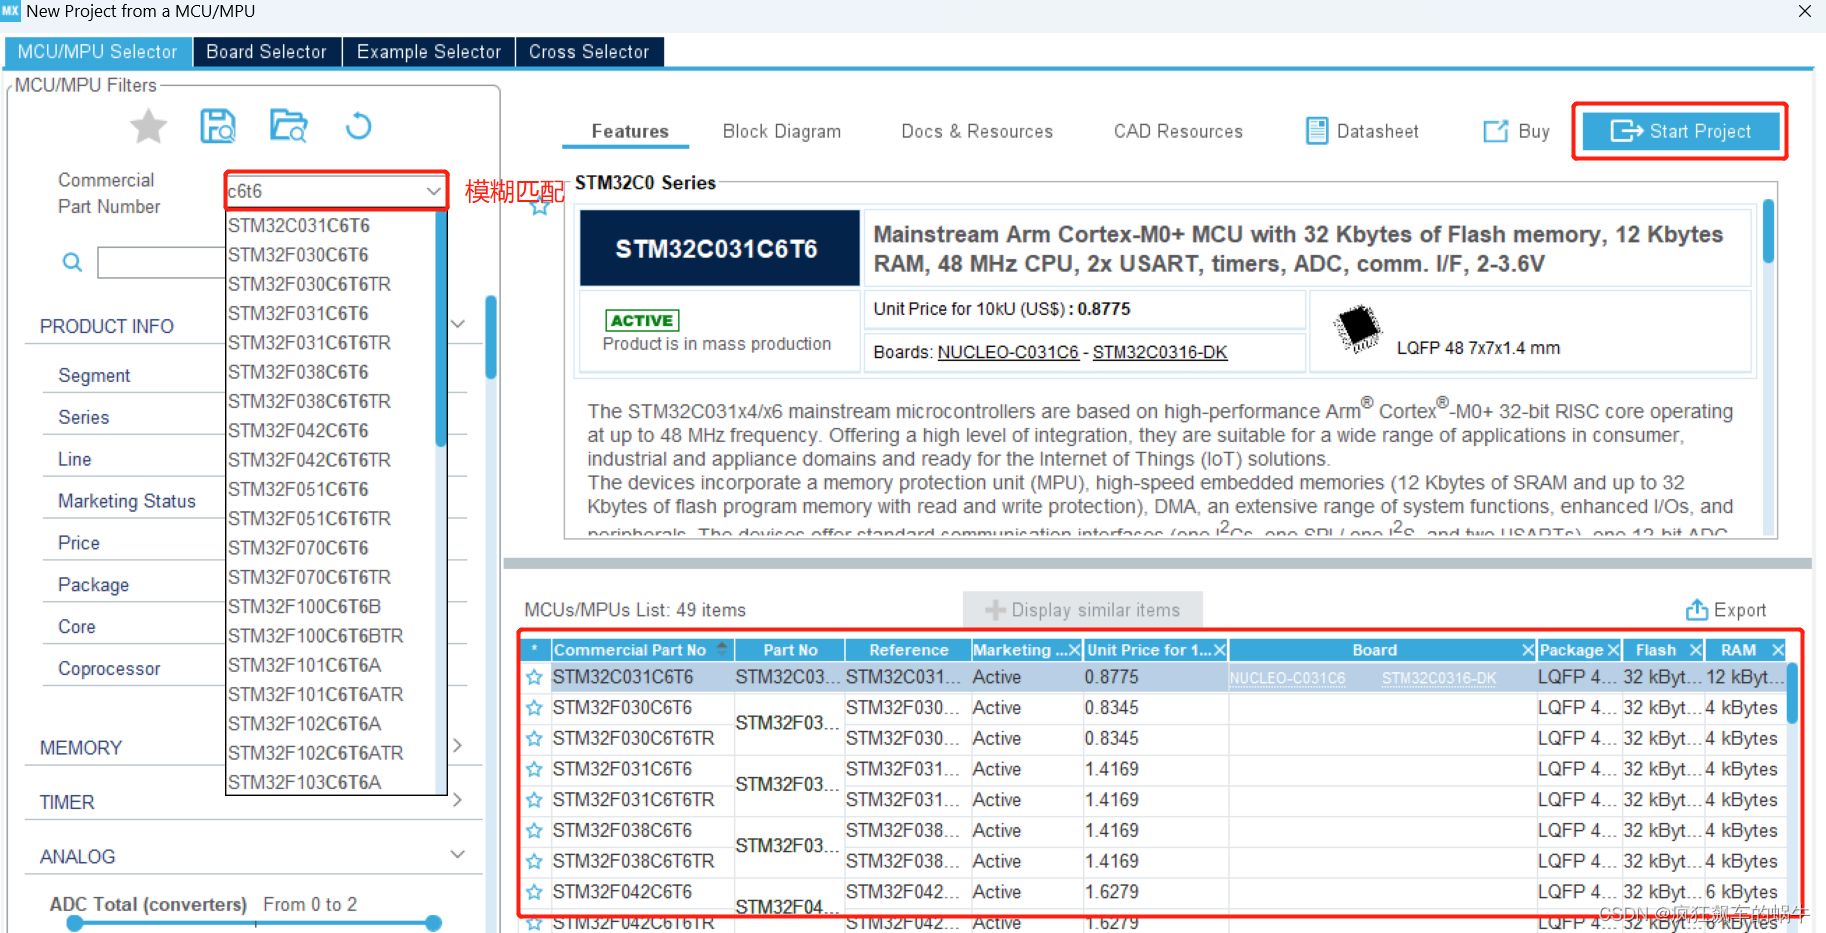
Task: Click the load search folder icon
Action: click(x=289, y=126)
